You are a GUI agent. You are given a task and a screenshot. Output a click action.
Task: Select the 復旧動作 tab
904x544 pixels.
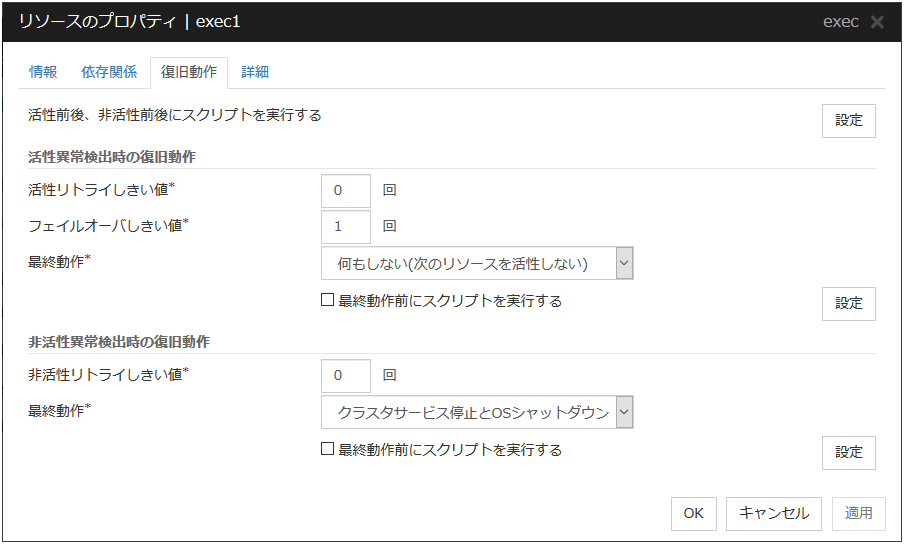(189, 72)
